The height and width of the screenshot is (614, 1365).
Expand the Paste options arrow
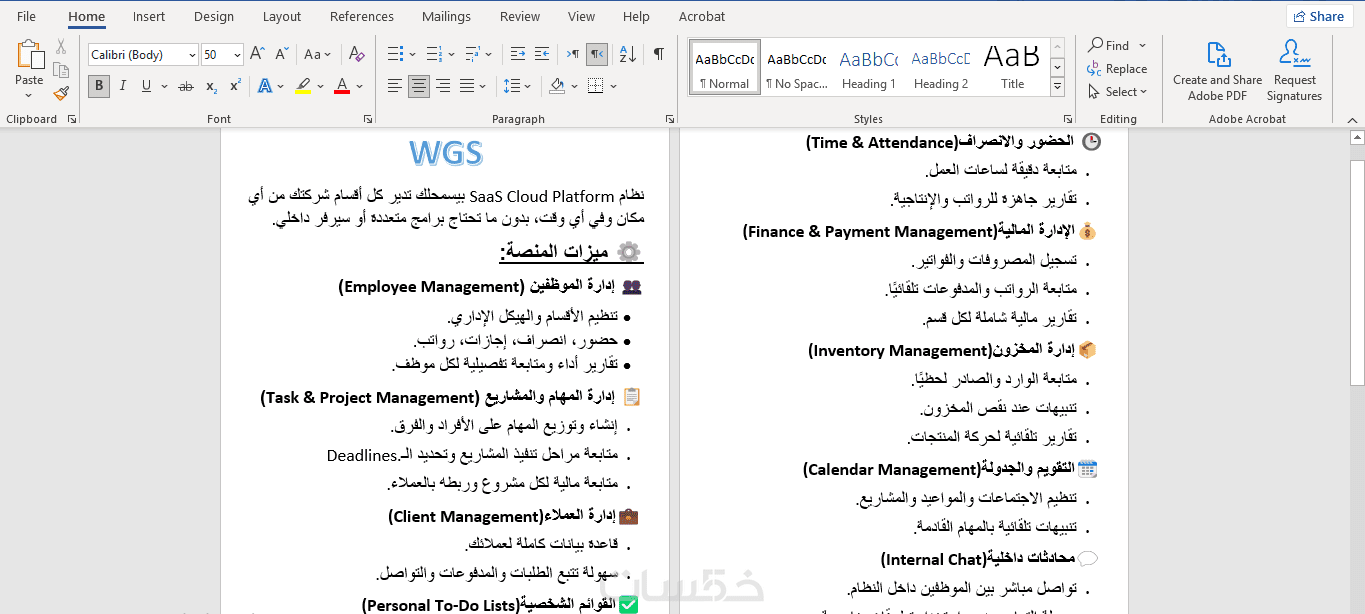(29, 96)
